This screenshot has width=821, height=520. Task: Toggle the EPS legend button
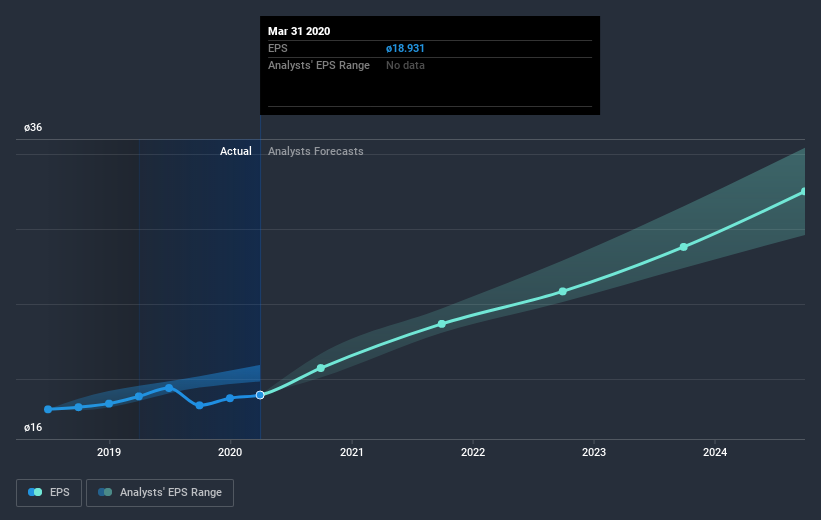[x=49, y=493]
